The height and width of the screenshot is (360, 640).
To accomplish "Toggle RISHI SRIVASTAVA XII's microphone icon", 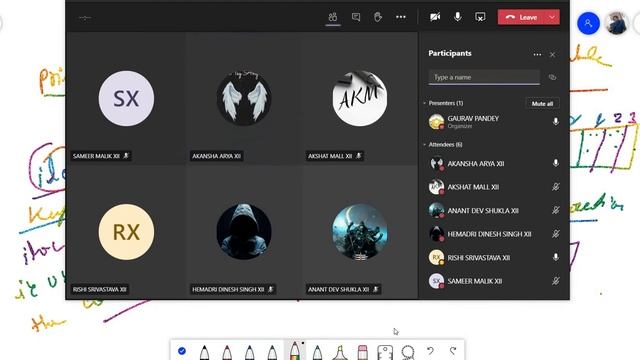I will (x=556, y=257).
